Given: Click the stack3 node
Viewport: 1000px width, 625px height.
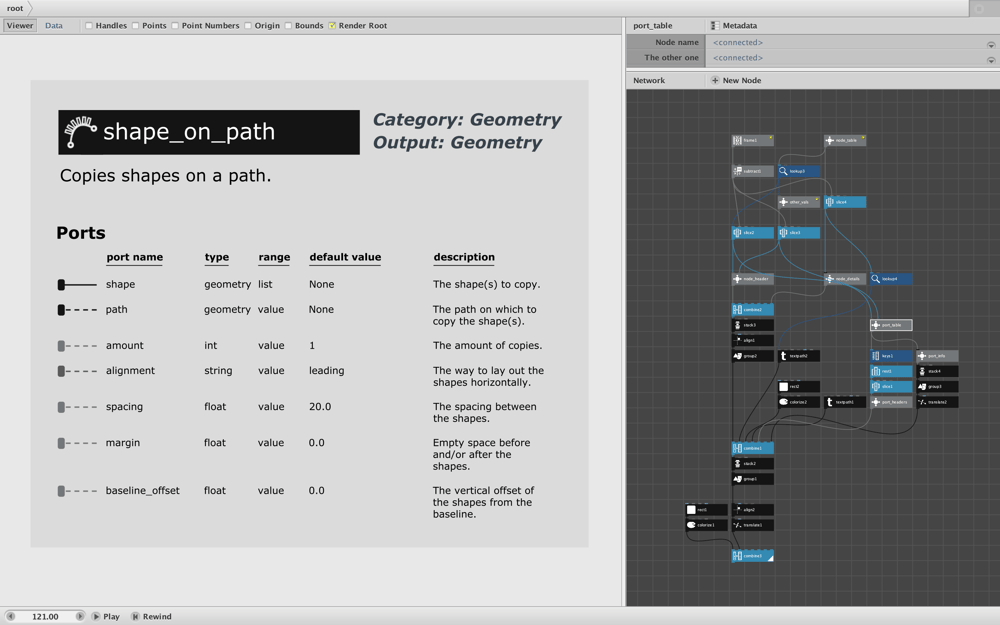Looking at the screenshot, I should tap(753, 325).
